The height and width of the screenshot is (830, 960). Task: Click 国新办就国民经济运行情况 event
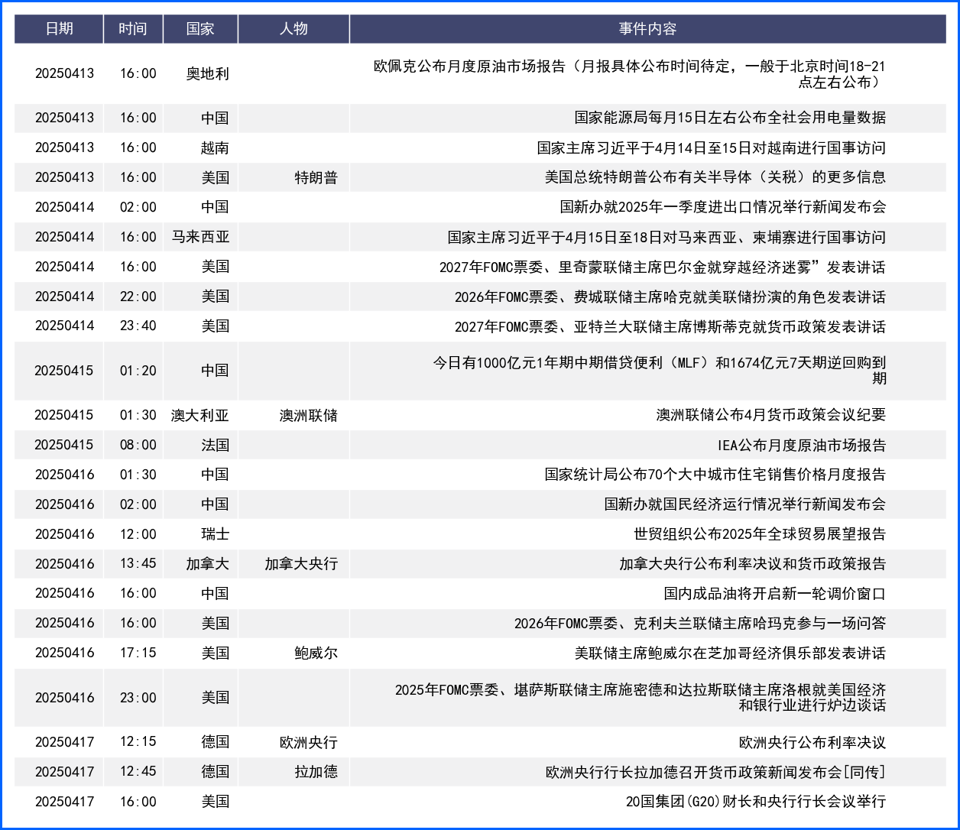point(744,504)
